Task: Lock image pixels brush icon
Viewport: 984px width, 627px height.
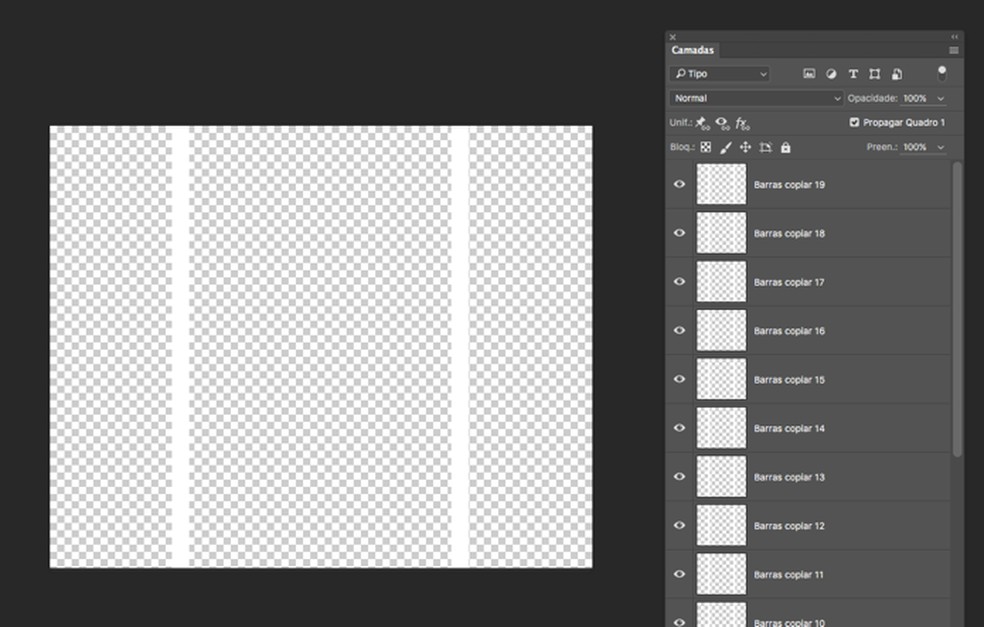Action: coord(725,147)
